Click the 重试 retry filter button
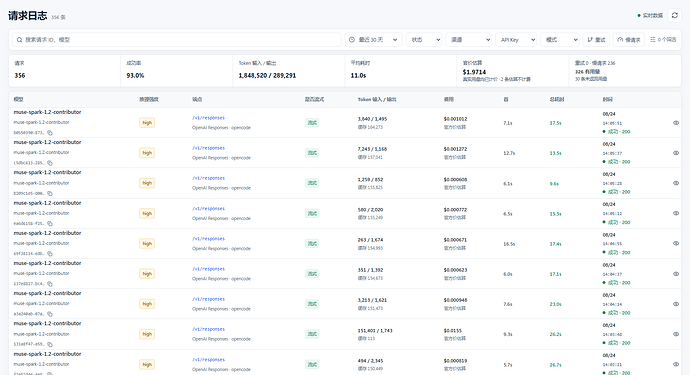Image resolution: width=690 pixels, height=375 pixels. (x=596, y=40)
